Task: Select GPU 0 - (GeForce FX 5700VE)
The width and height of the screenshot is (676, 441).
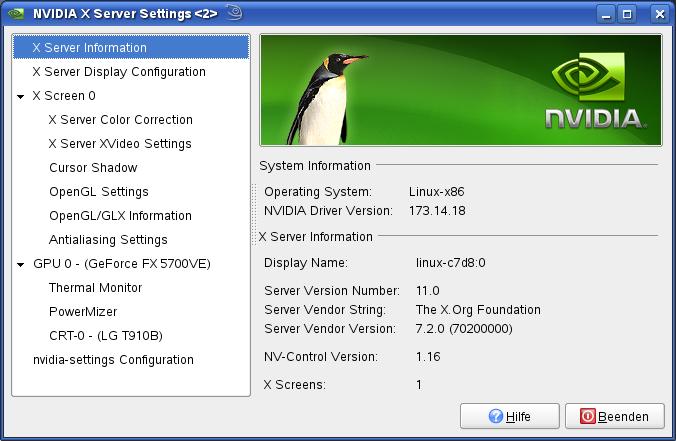Action: 122,263
